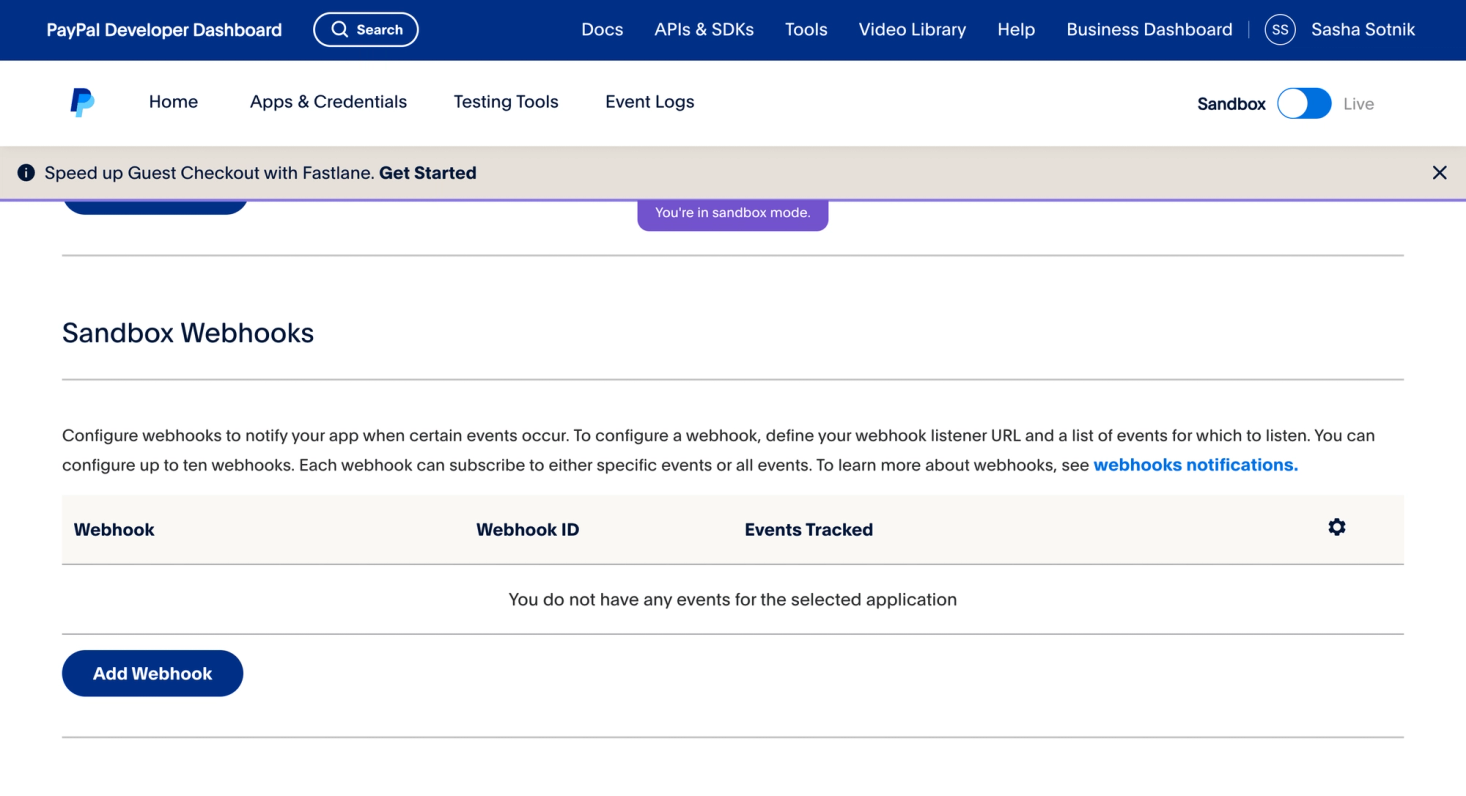Open the Video Library link
Screen dimensions: 1466x796
click(x=912, y=30)
